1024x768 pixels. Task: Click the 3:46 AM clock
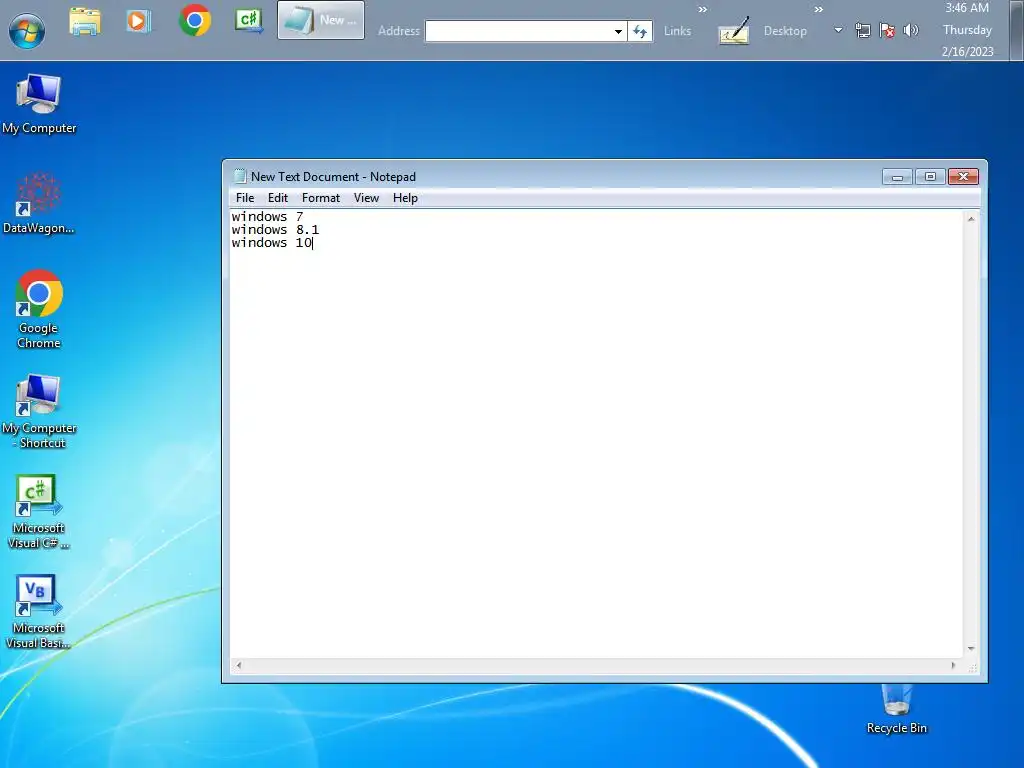point(967,8)
